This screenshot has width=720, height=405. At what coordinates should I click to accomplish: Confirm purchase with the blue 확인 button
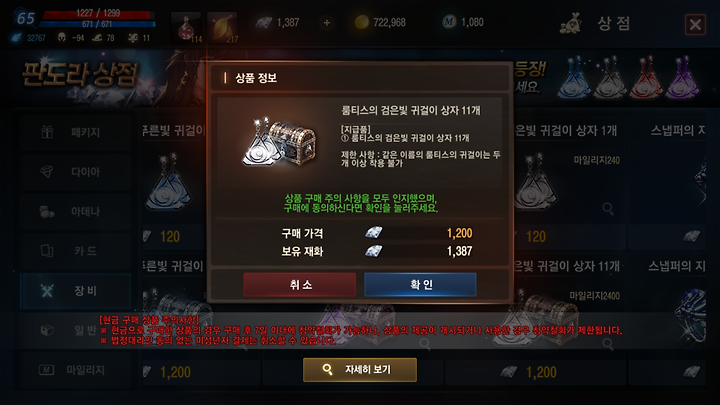tap(420, 285)
